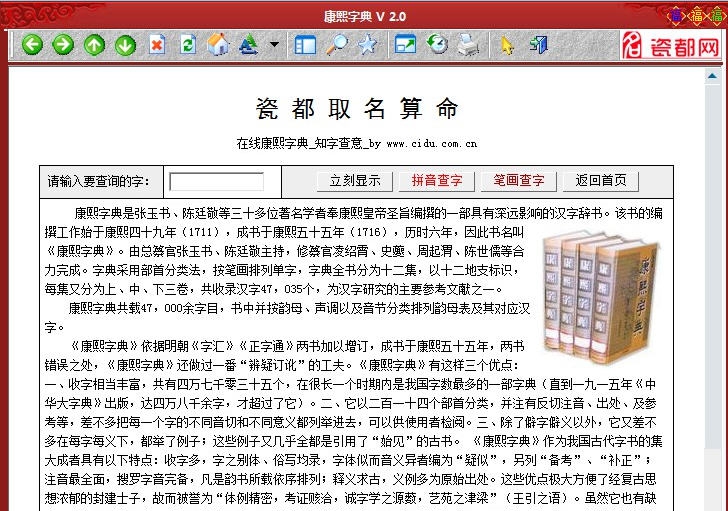728x511 pixels.
Task: Click the 康熙字典 V 2.0 title text
Action: click(x=365, y=17)
